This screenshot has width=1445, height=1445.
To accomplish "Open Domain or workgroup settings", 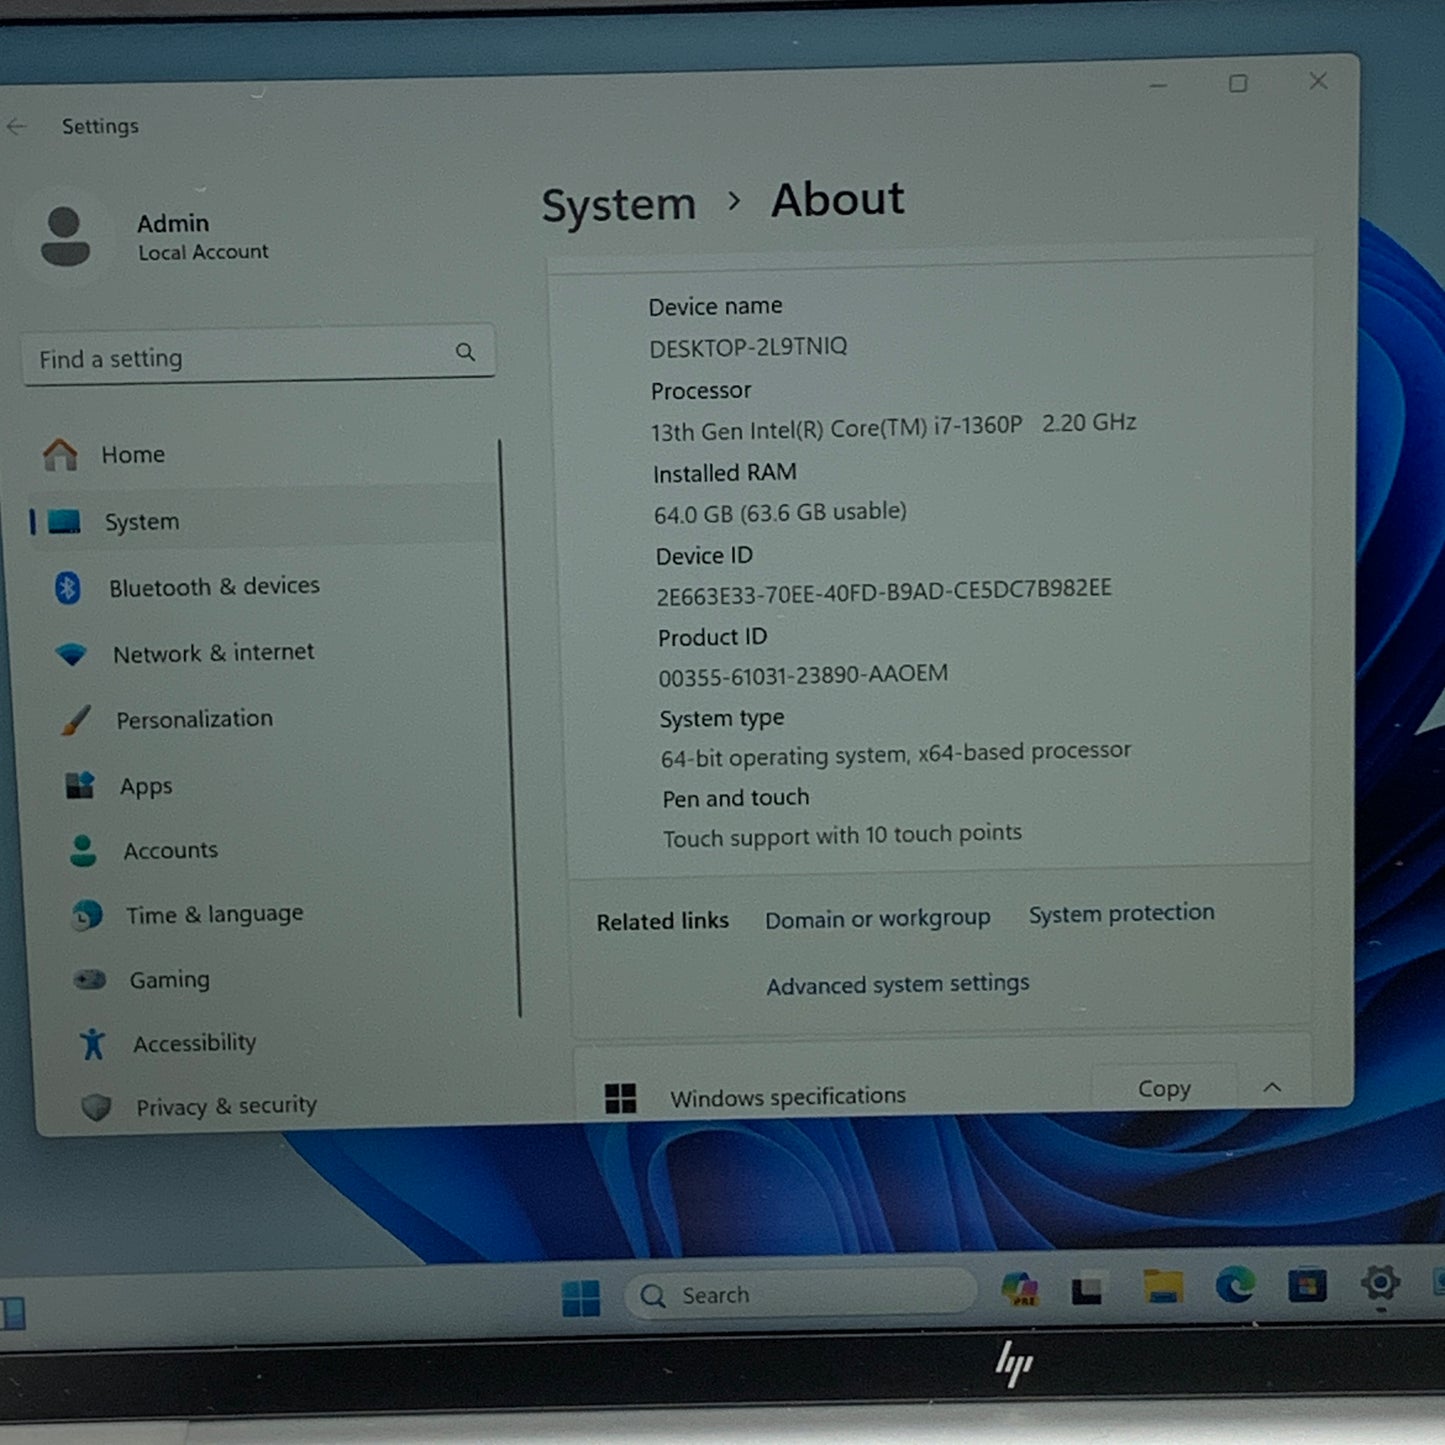I will (x=877, y=918).
